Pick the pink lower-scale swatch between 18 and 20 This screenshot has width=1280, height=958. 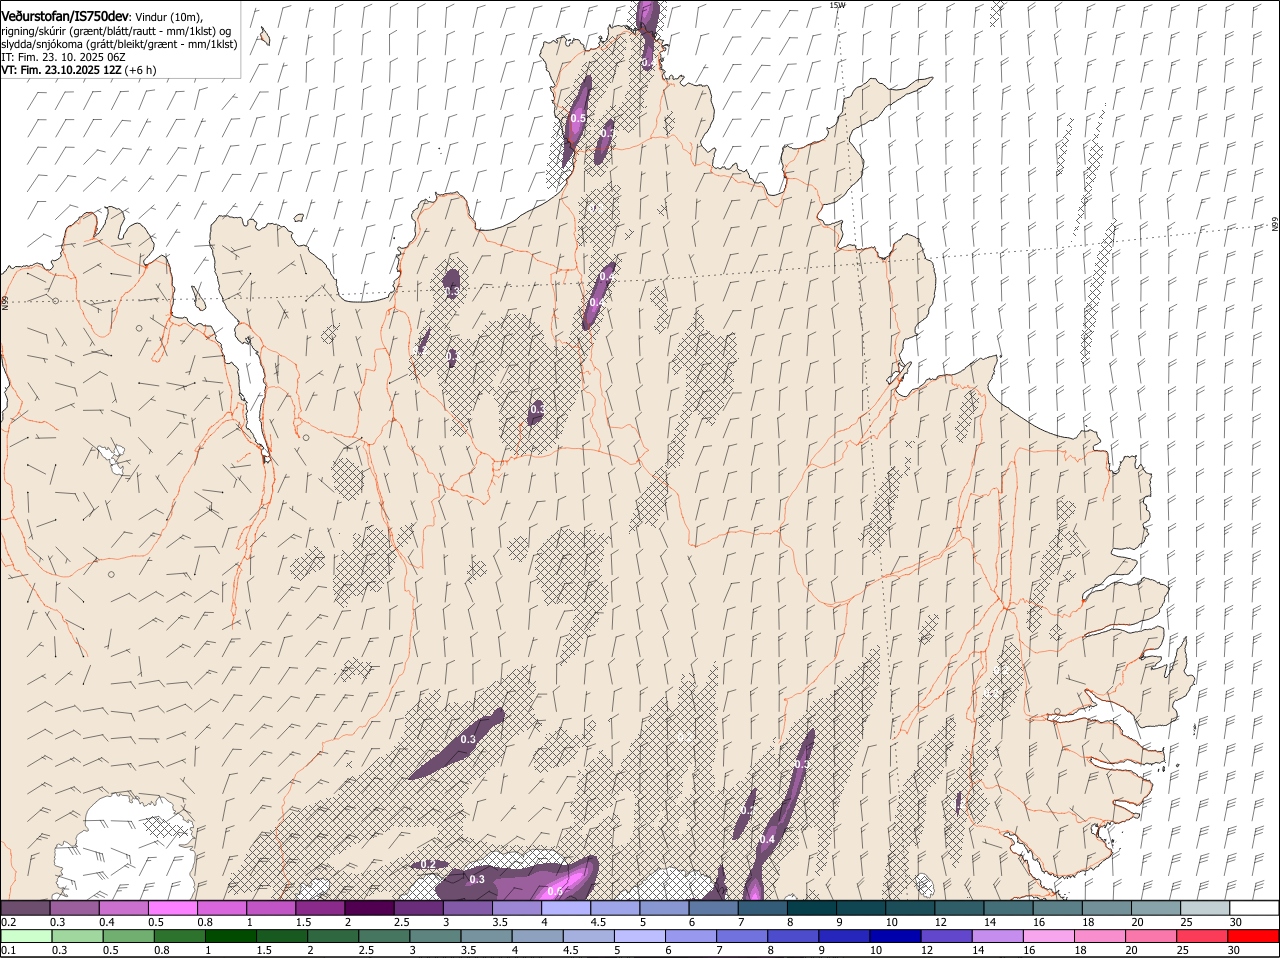click(1099, 936)
